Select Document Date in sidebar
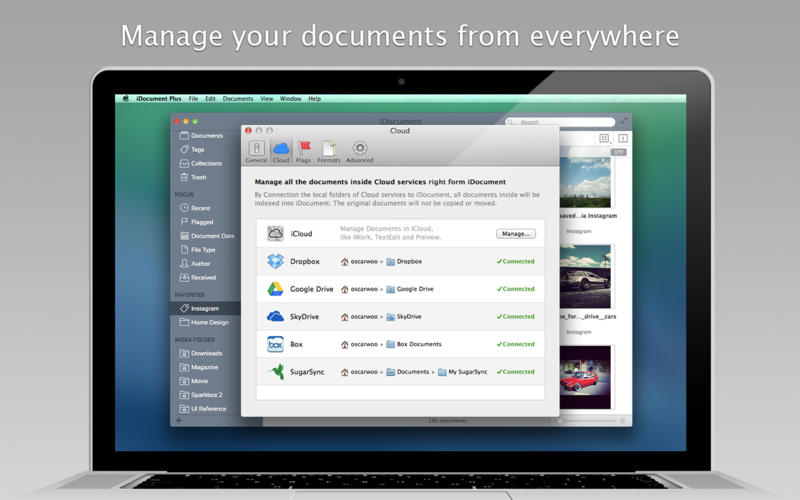The height and width of the screenshot is (500, 800). click(x=207, y=236)
